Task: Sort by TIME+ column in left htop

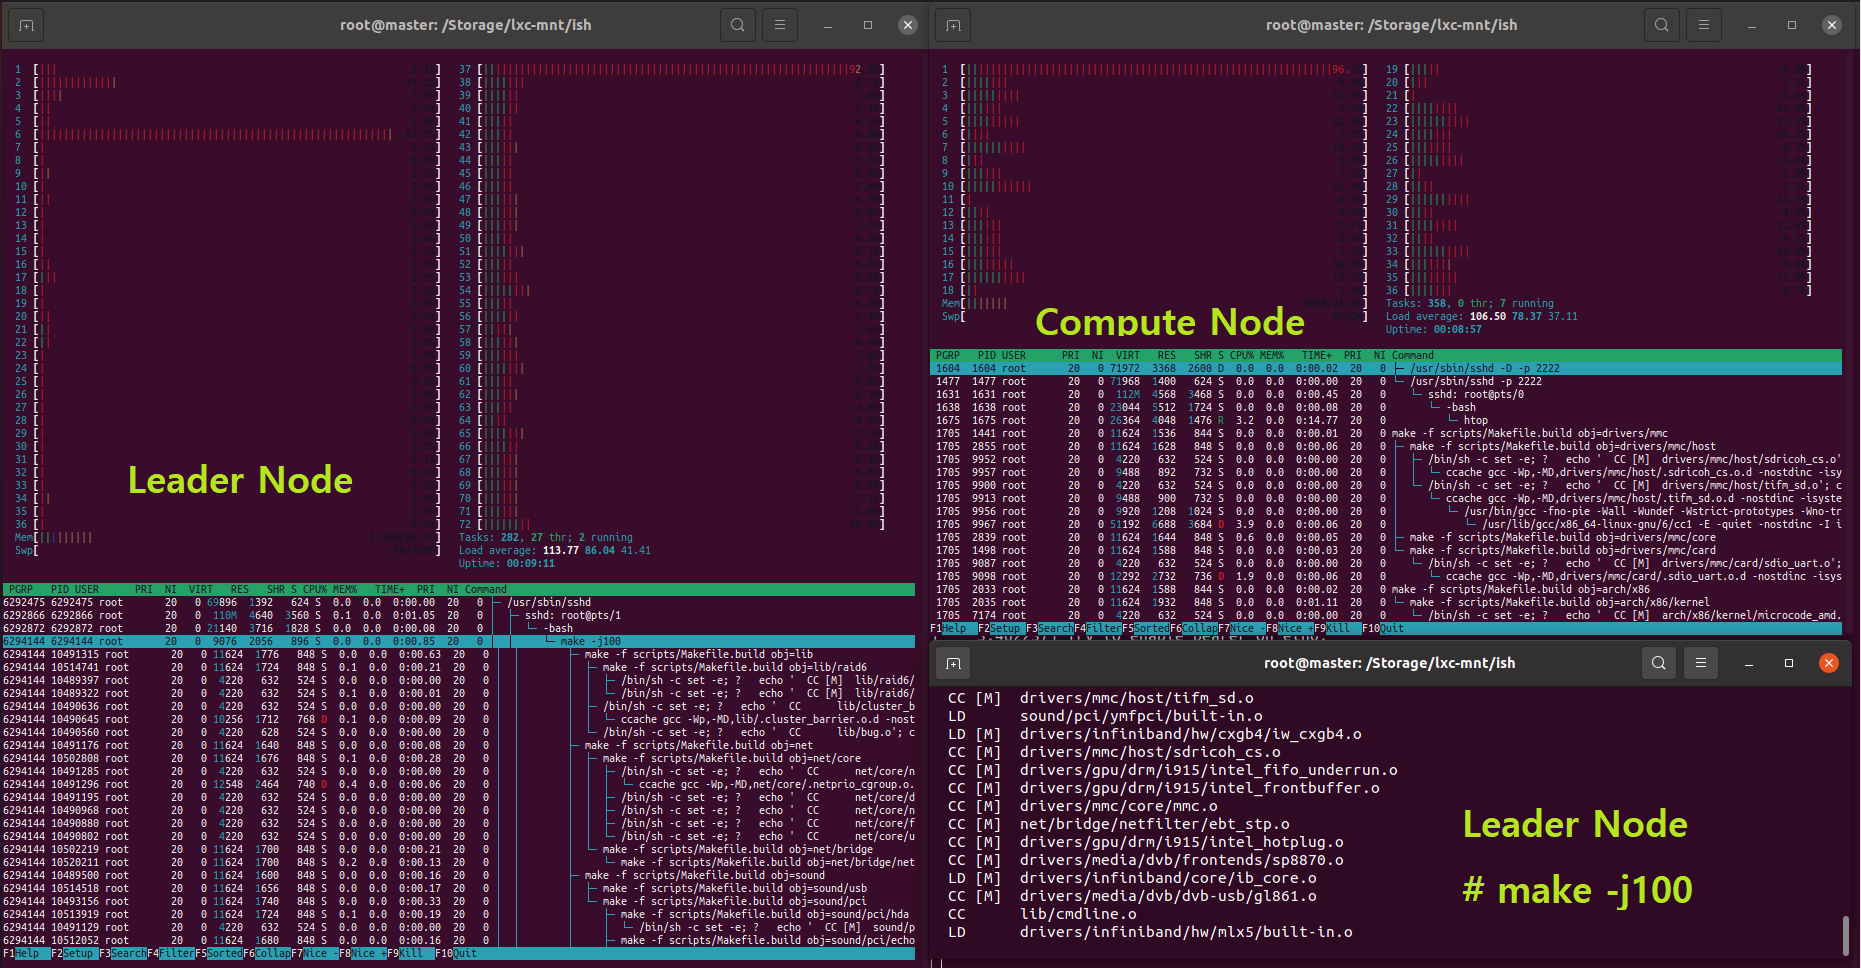Action: [x=390, y=590]
